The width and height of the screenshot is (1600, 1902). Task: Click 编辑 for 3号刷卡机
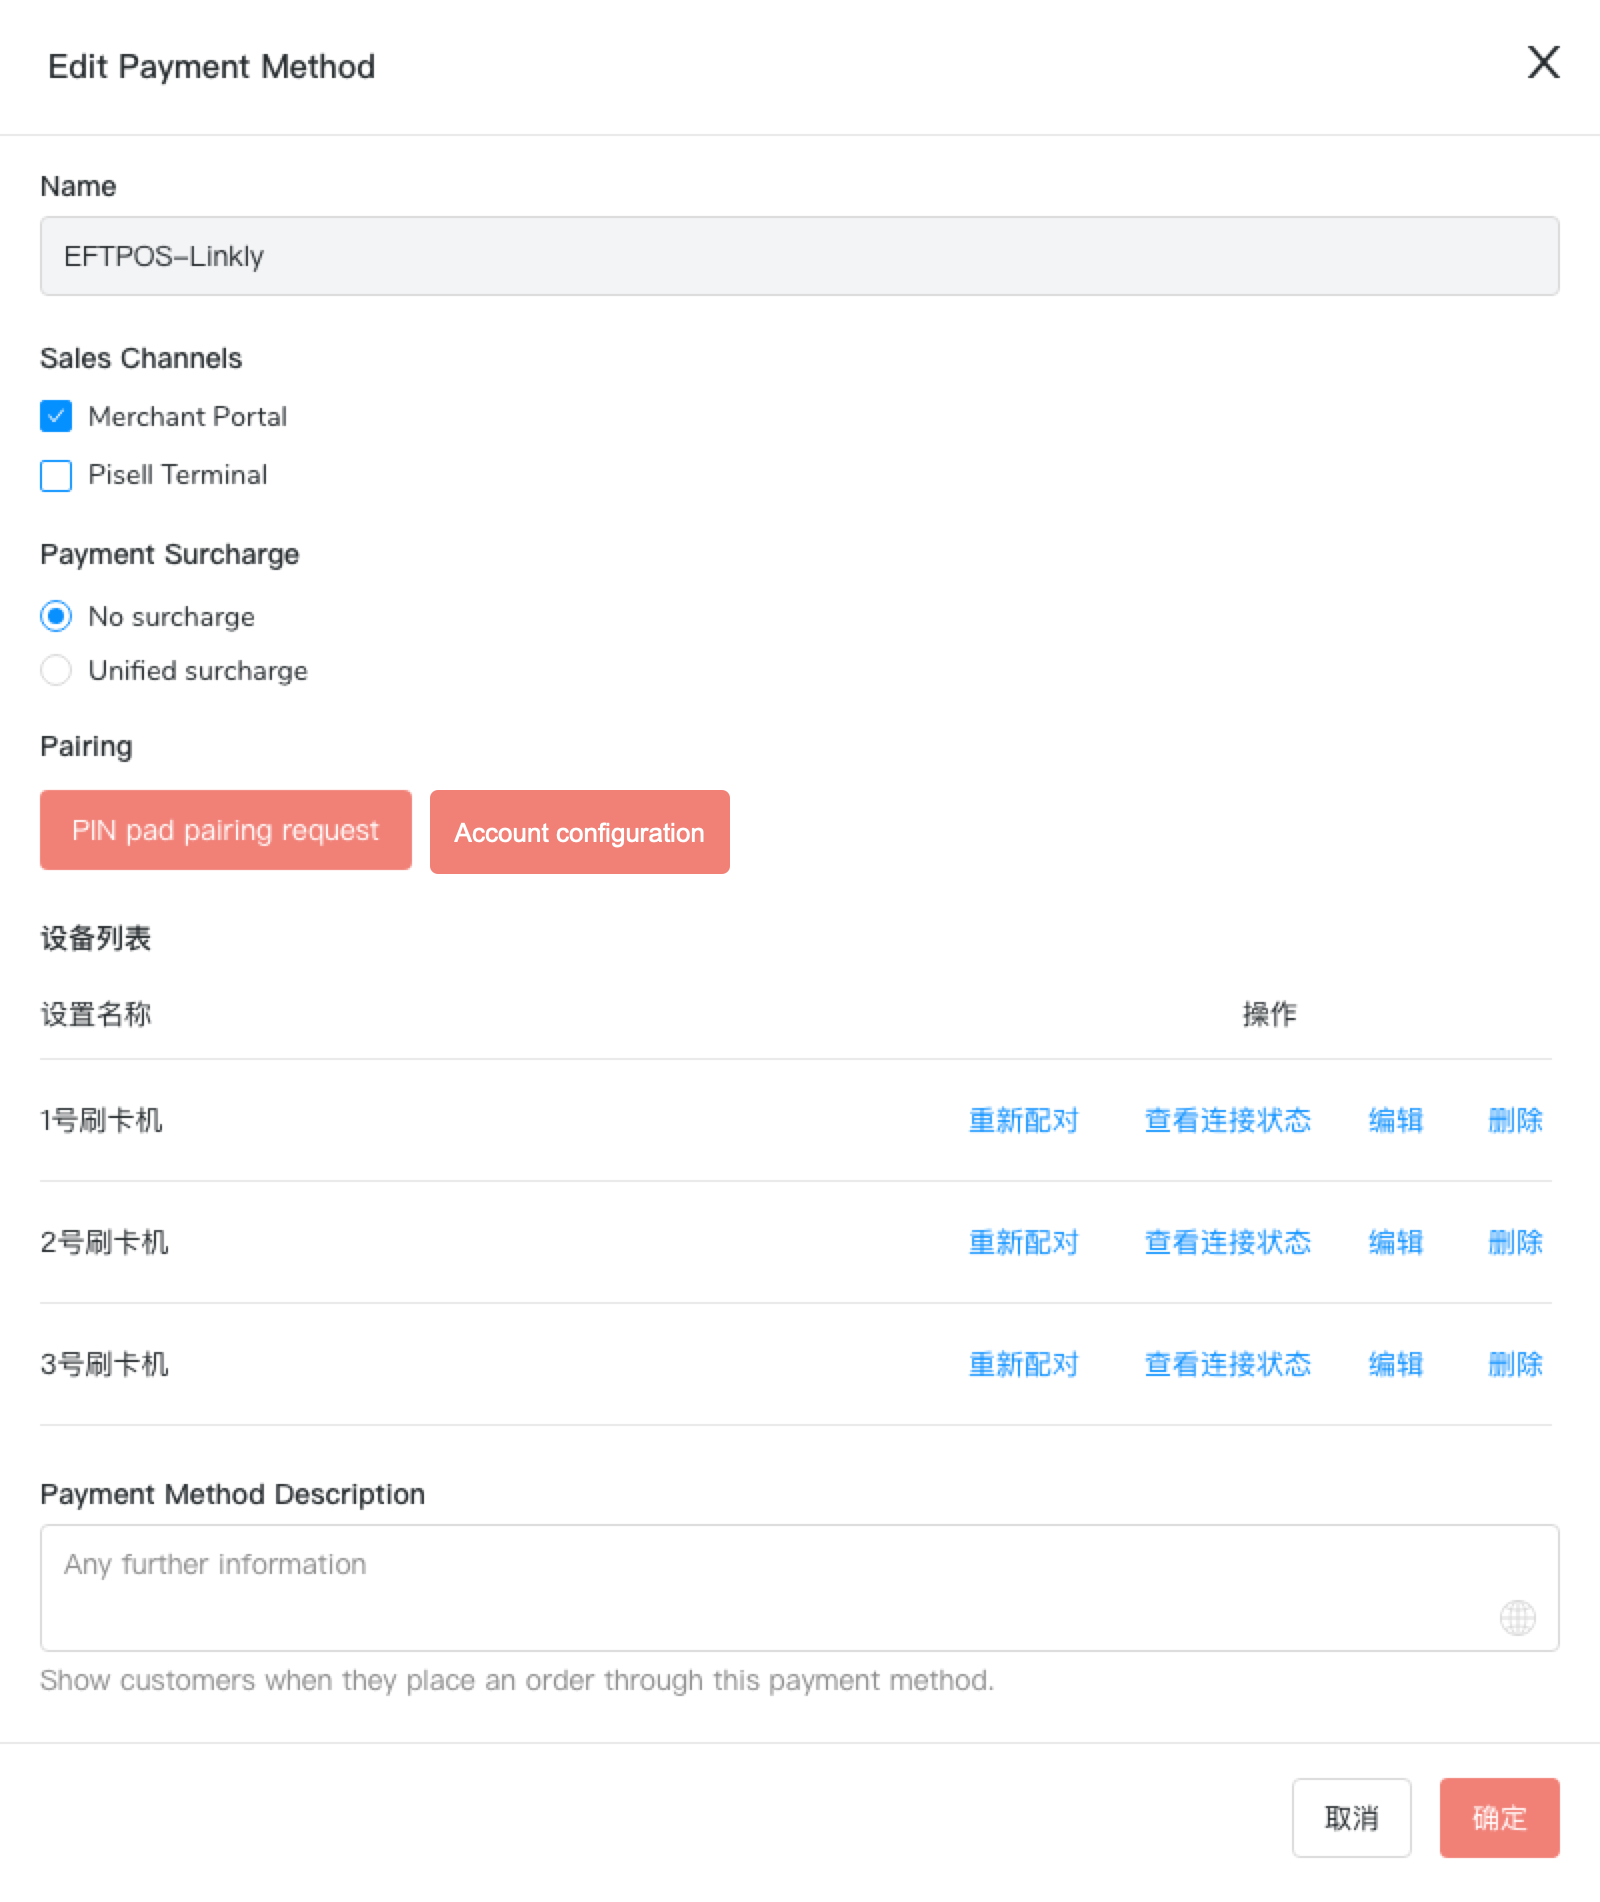(1396, 1364)
